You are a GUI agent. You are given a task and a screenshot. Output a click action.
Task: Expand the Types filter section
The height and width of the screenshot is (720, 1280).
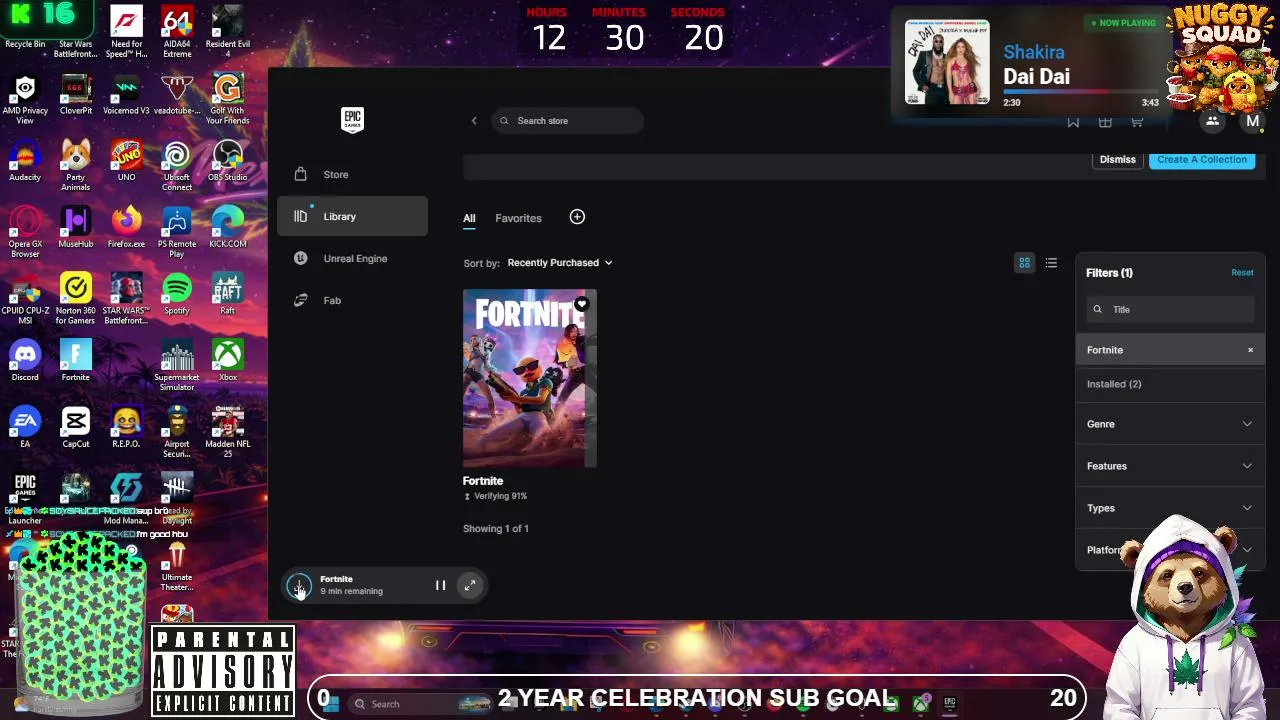1170,508
